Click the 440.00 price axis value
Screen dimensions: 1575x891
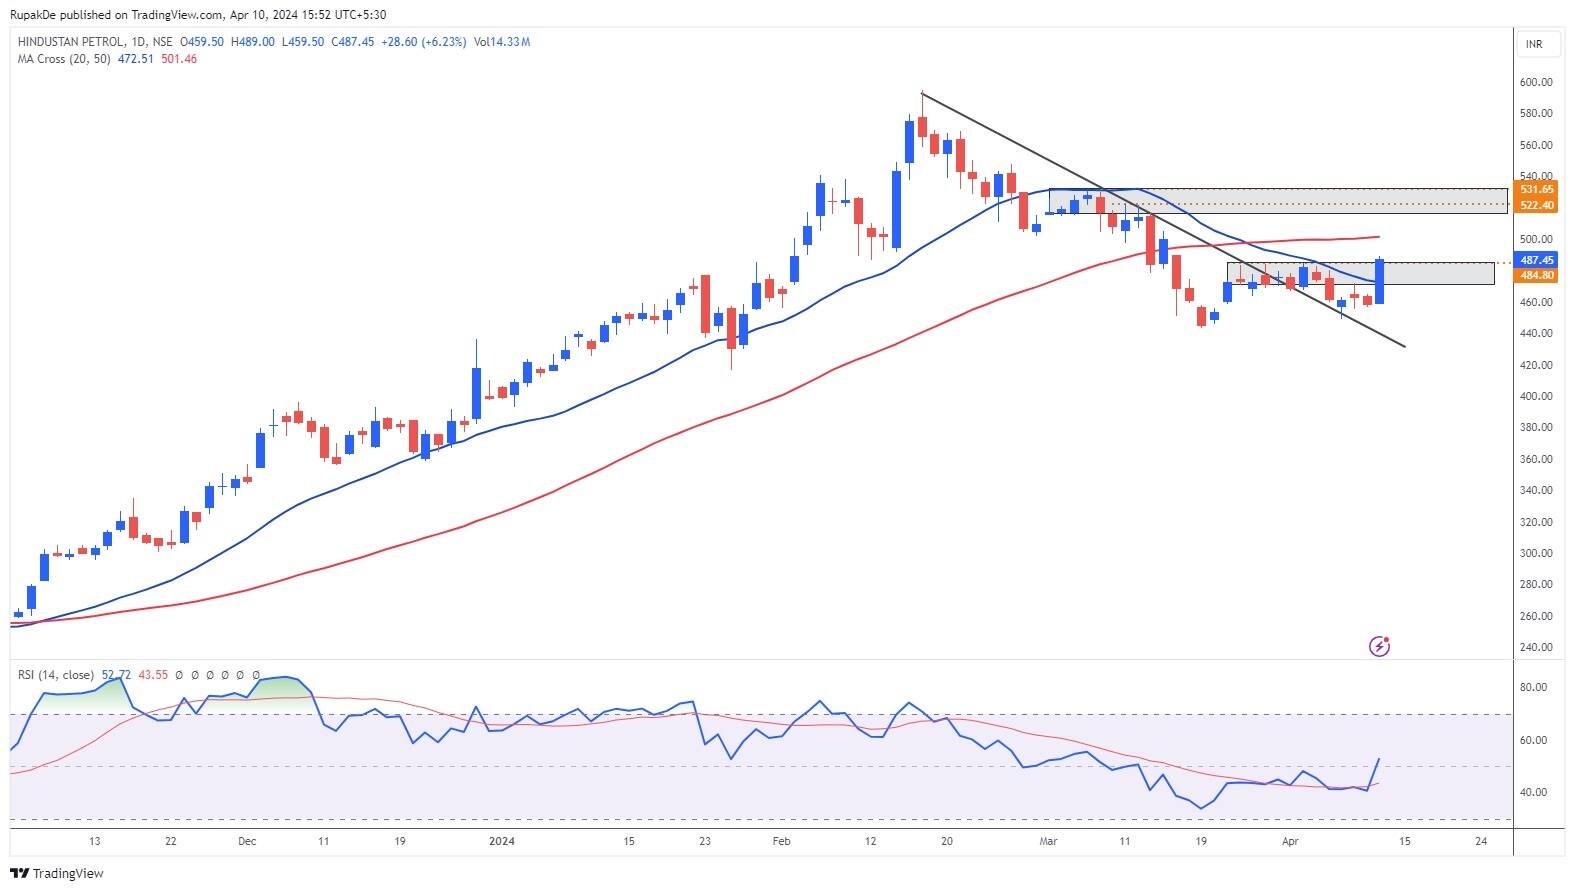click(1536, 333)
